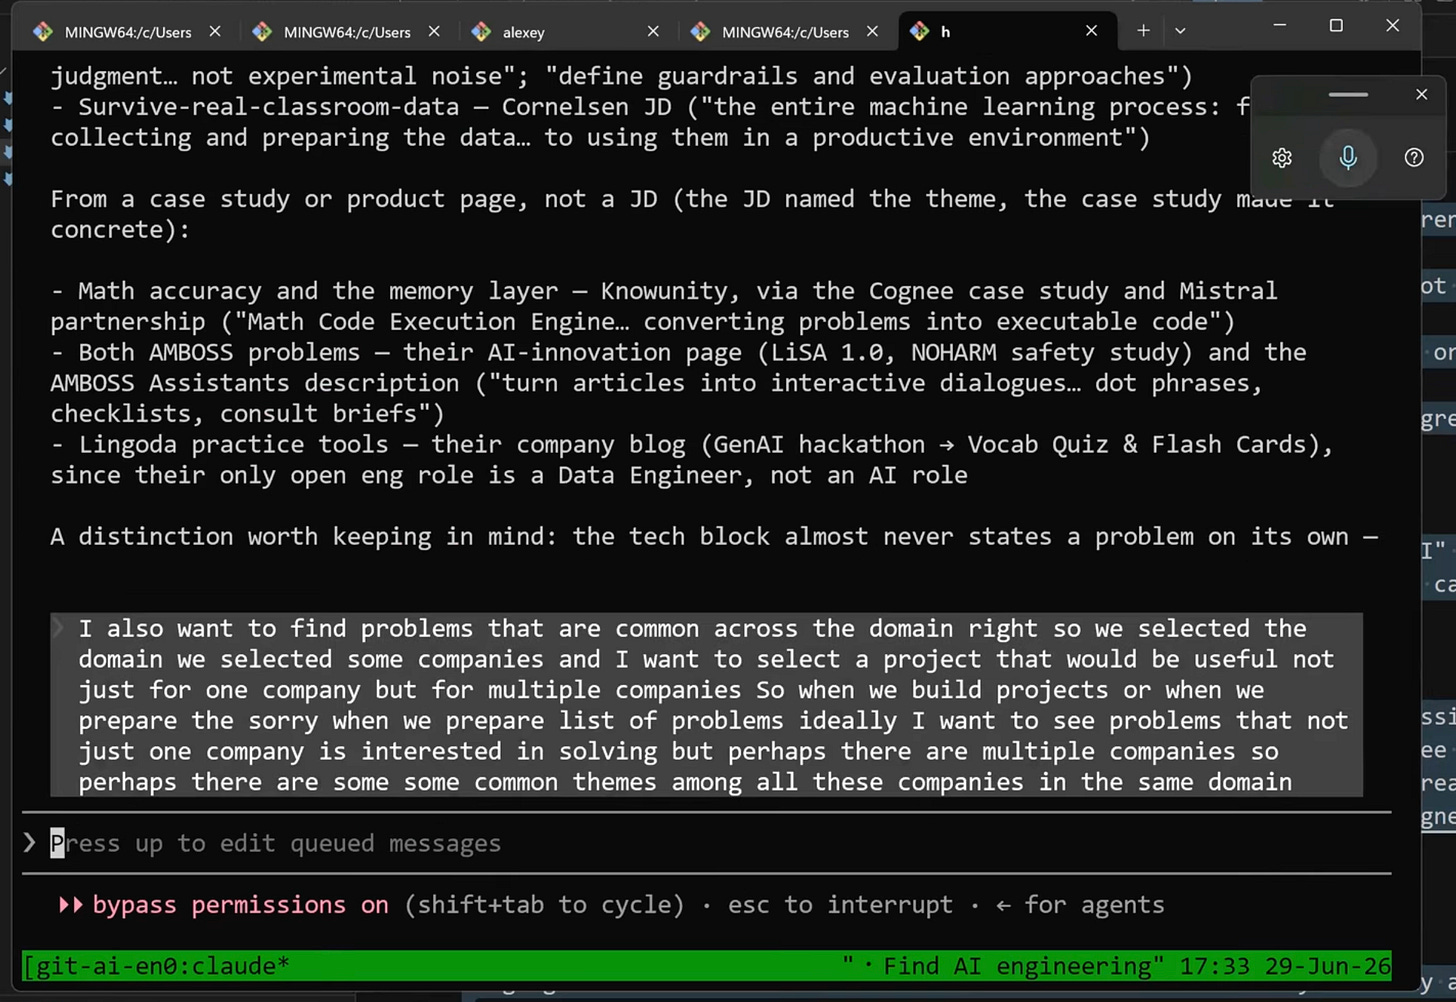Close the tab titled h
Screen dimensions: 1456x1002
tap(1091, 31)
